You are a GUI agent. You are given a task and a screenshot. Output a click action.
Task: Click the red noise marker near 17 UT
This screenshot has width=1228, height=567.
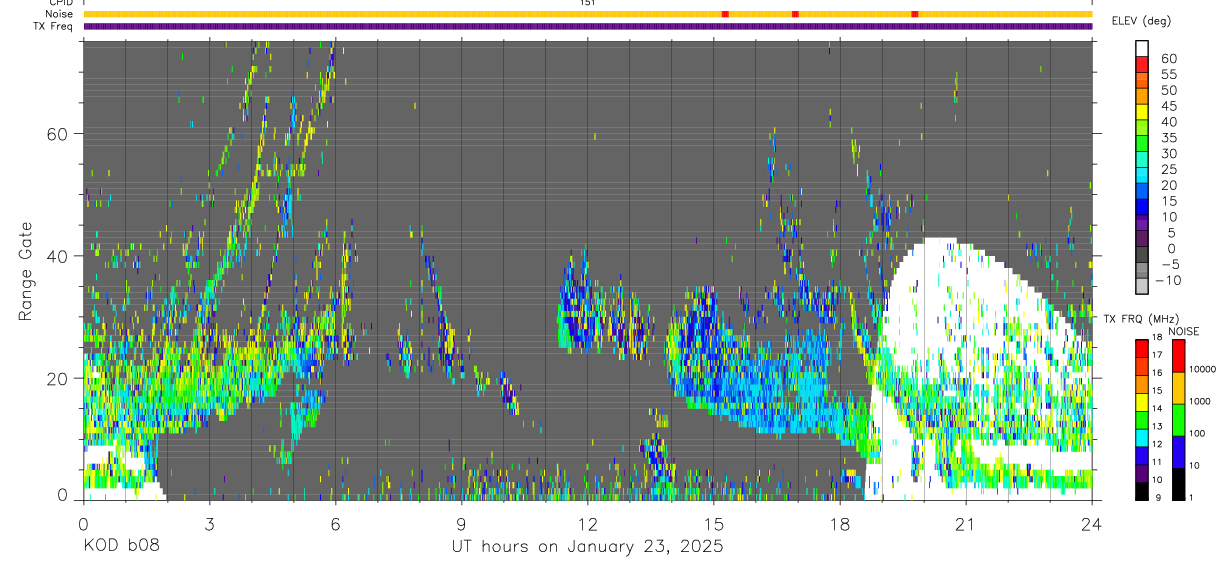795,14
